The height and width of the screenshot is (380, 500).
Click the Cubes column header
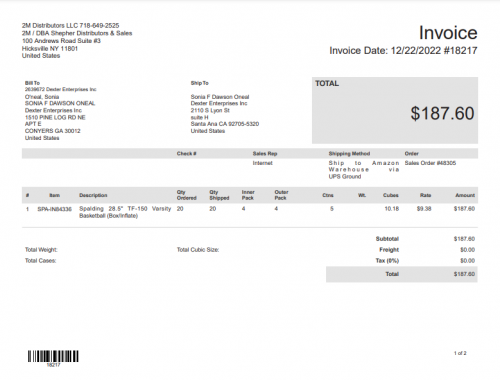tap(391, 195)
